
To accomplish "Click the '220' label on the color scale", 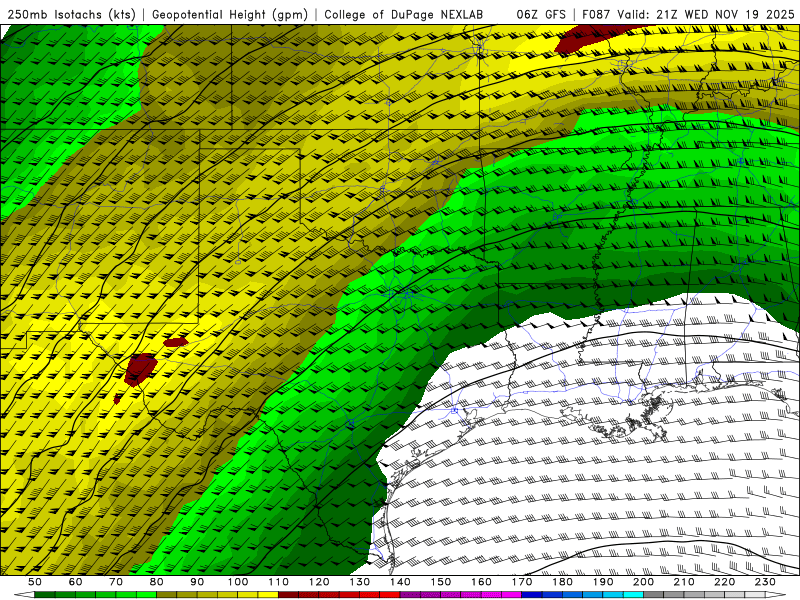I will click(x=725, y=582).
